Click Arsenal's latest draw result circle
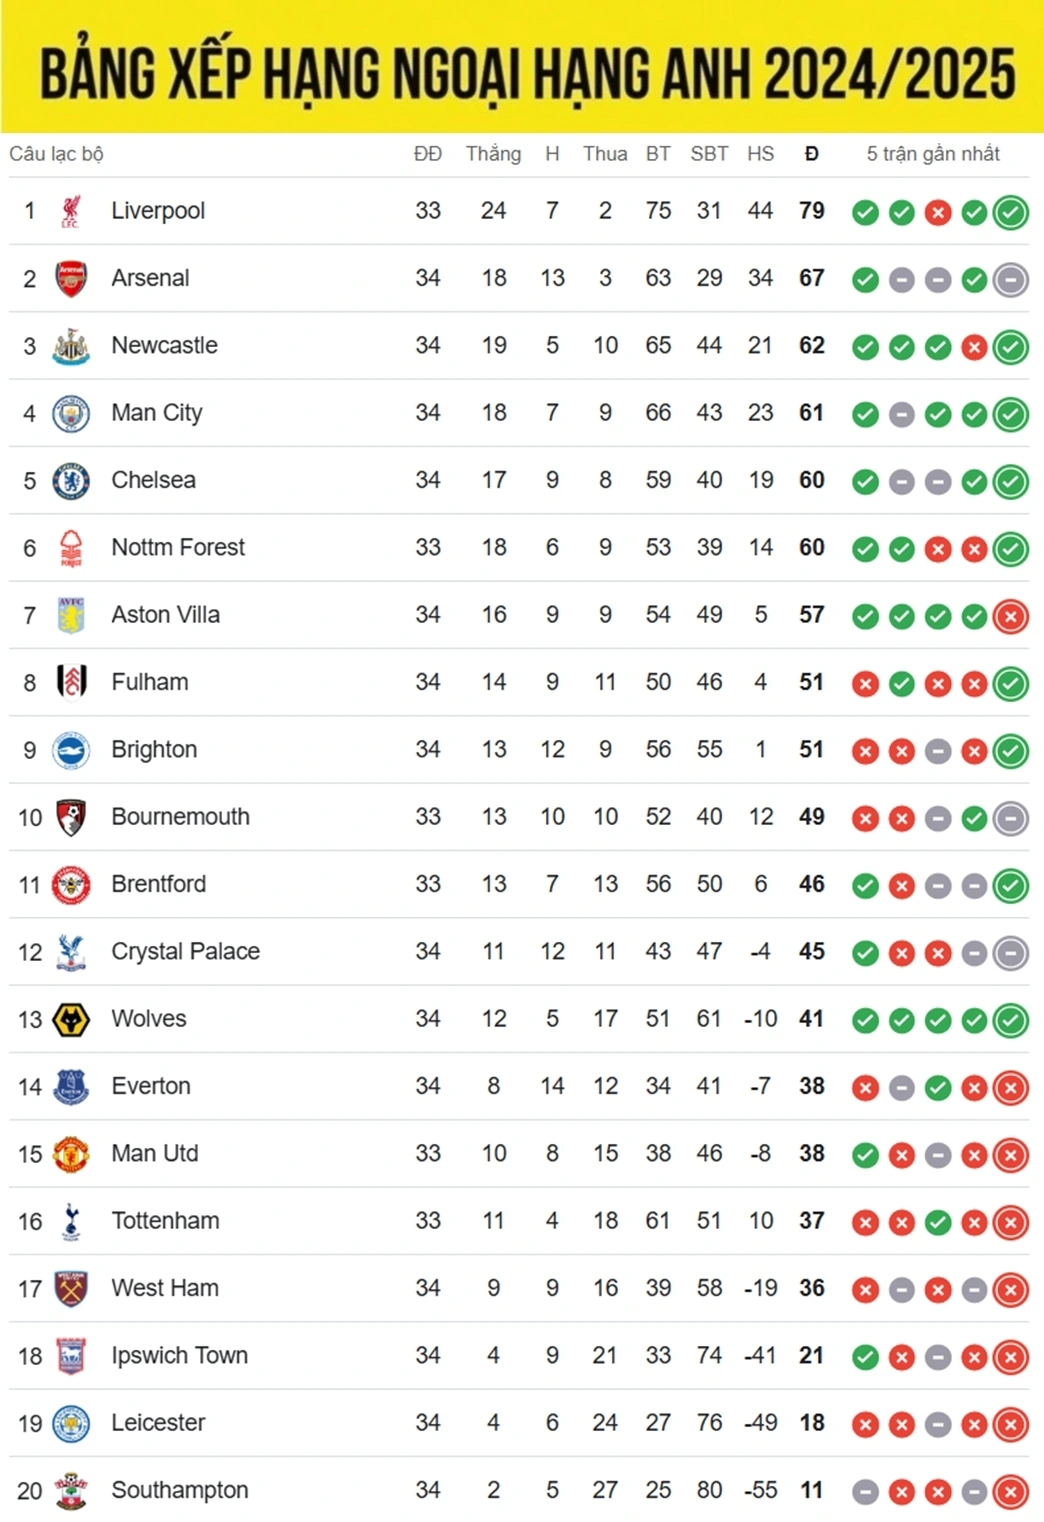This screenshot has height=1522, width=1044. 1011,280
